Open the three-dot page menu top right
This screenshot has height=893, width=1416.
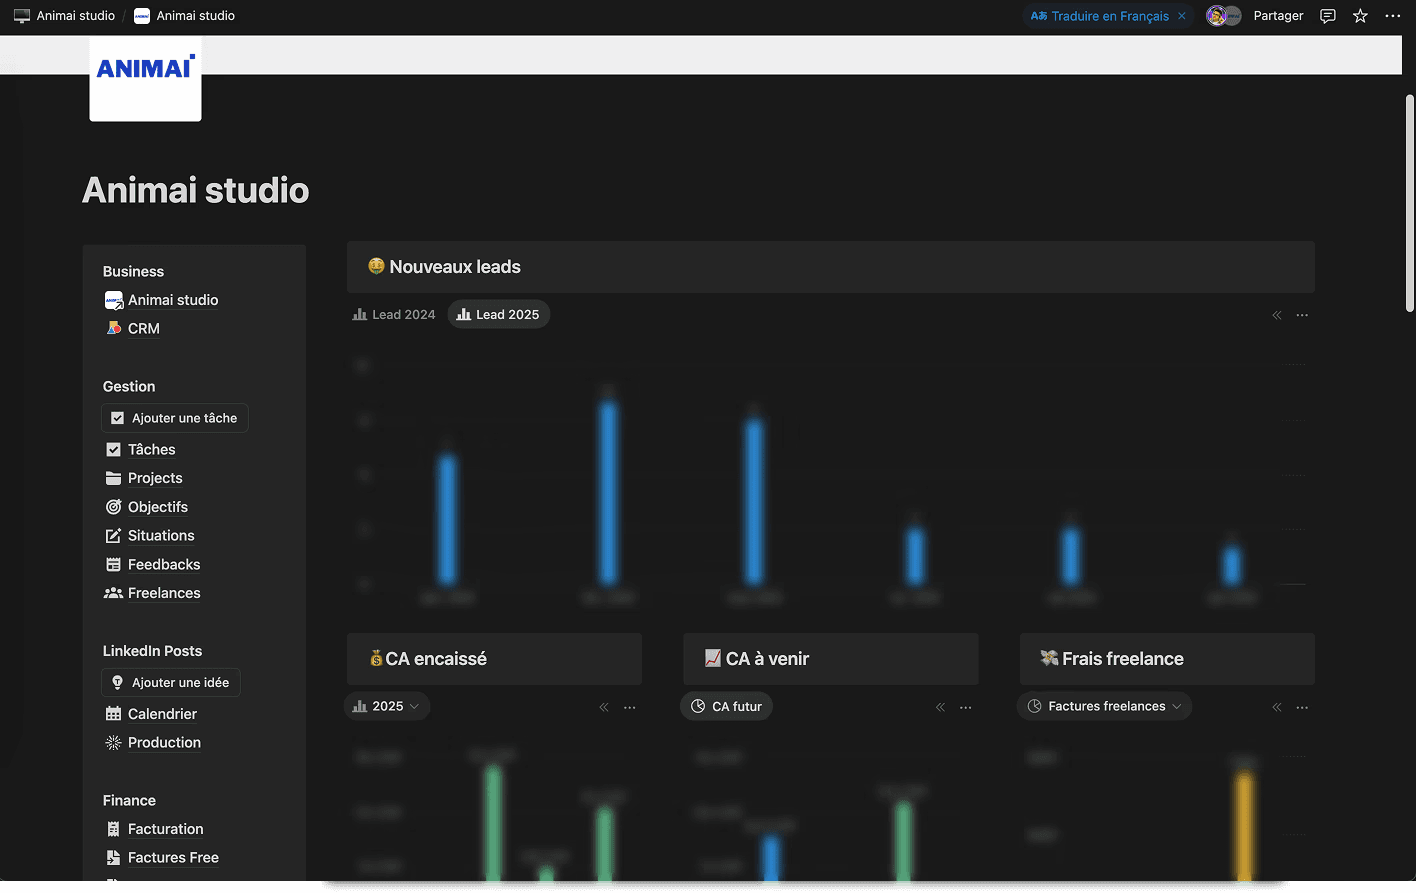1393,16
